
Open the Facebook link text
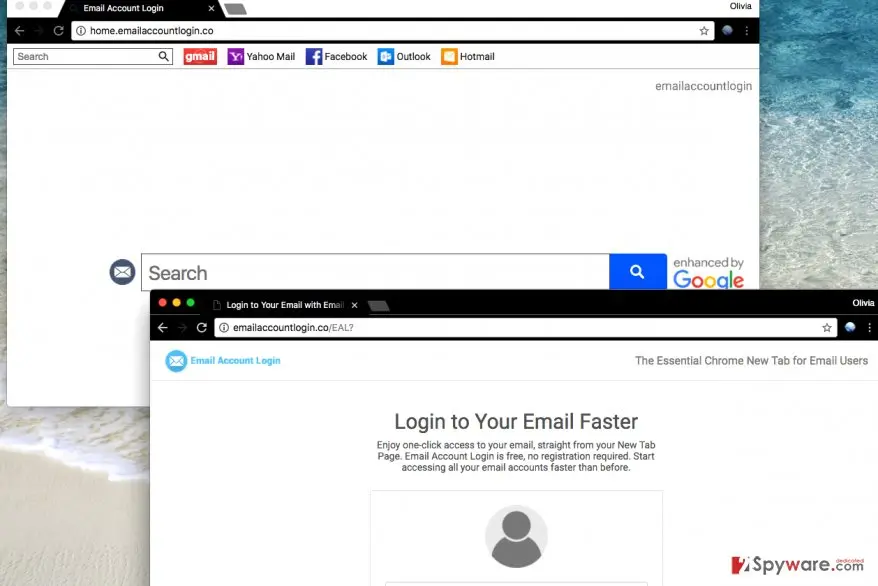click(x=345, y=57)
